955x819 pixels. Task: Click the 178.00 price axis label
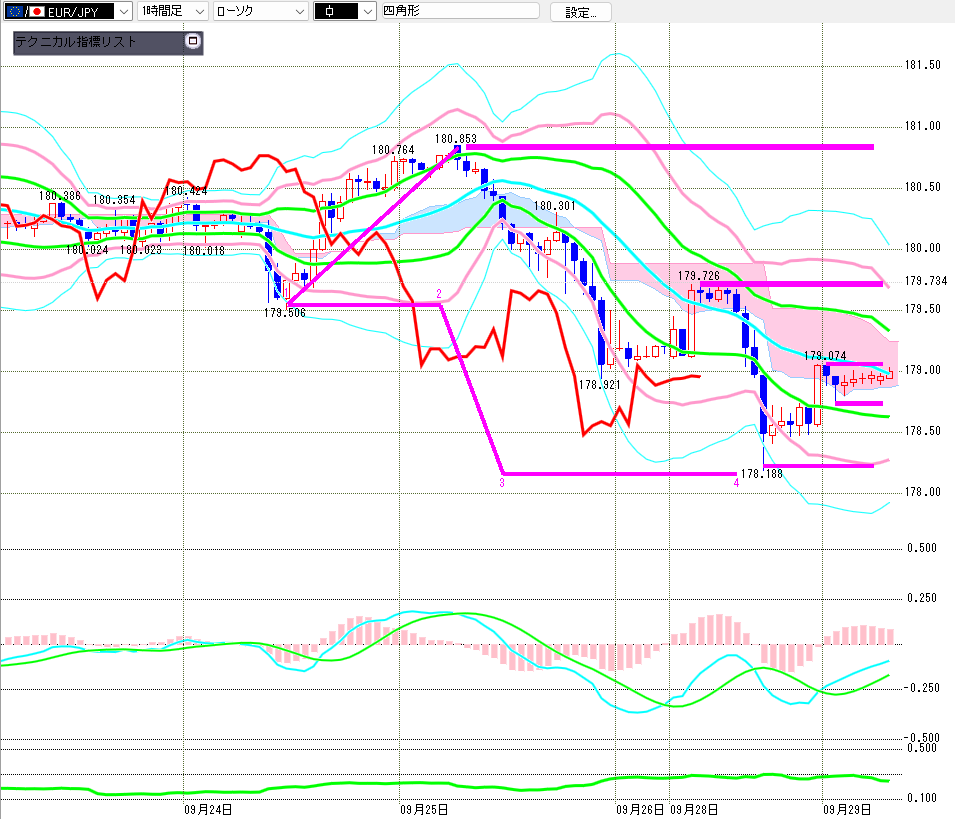tap(922, 491)
